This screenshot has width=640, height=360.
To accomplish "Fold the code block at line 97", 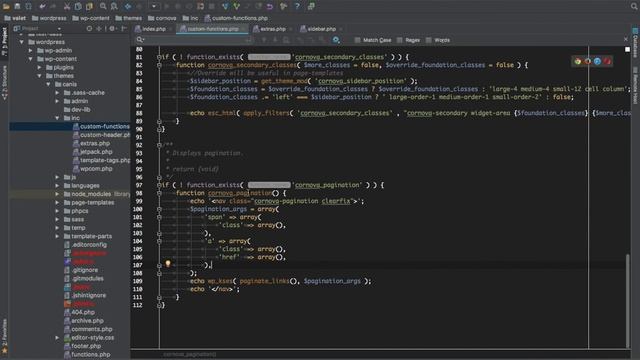I will pyautogui.click(x=159, y=185).
